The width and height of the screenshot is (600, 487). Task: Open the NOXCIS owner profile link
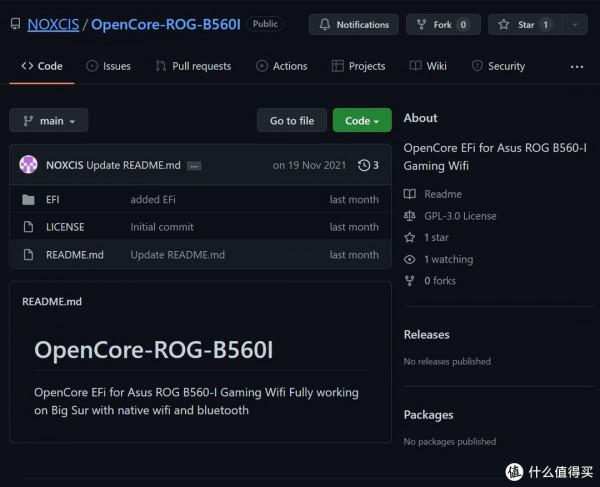tap(53, 24)
